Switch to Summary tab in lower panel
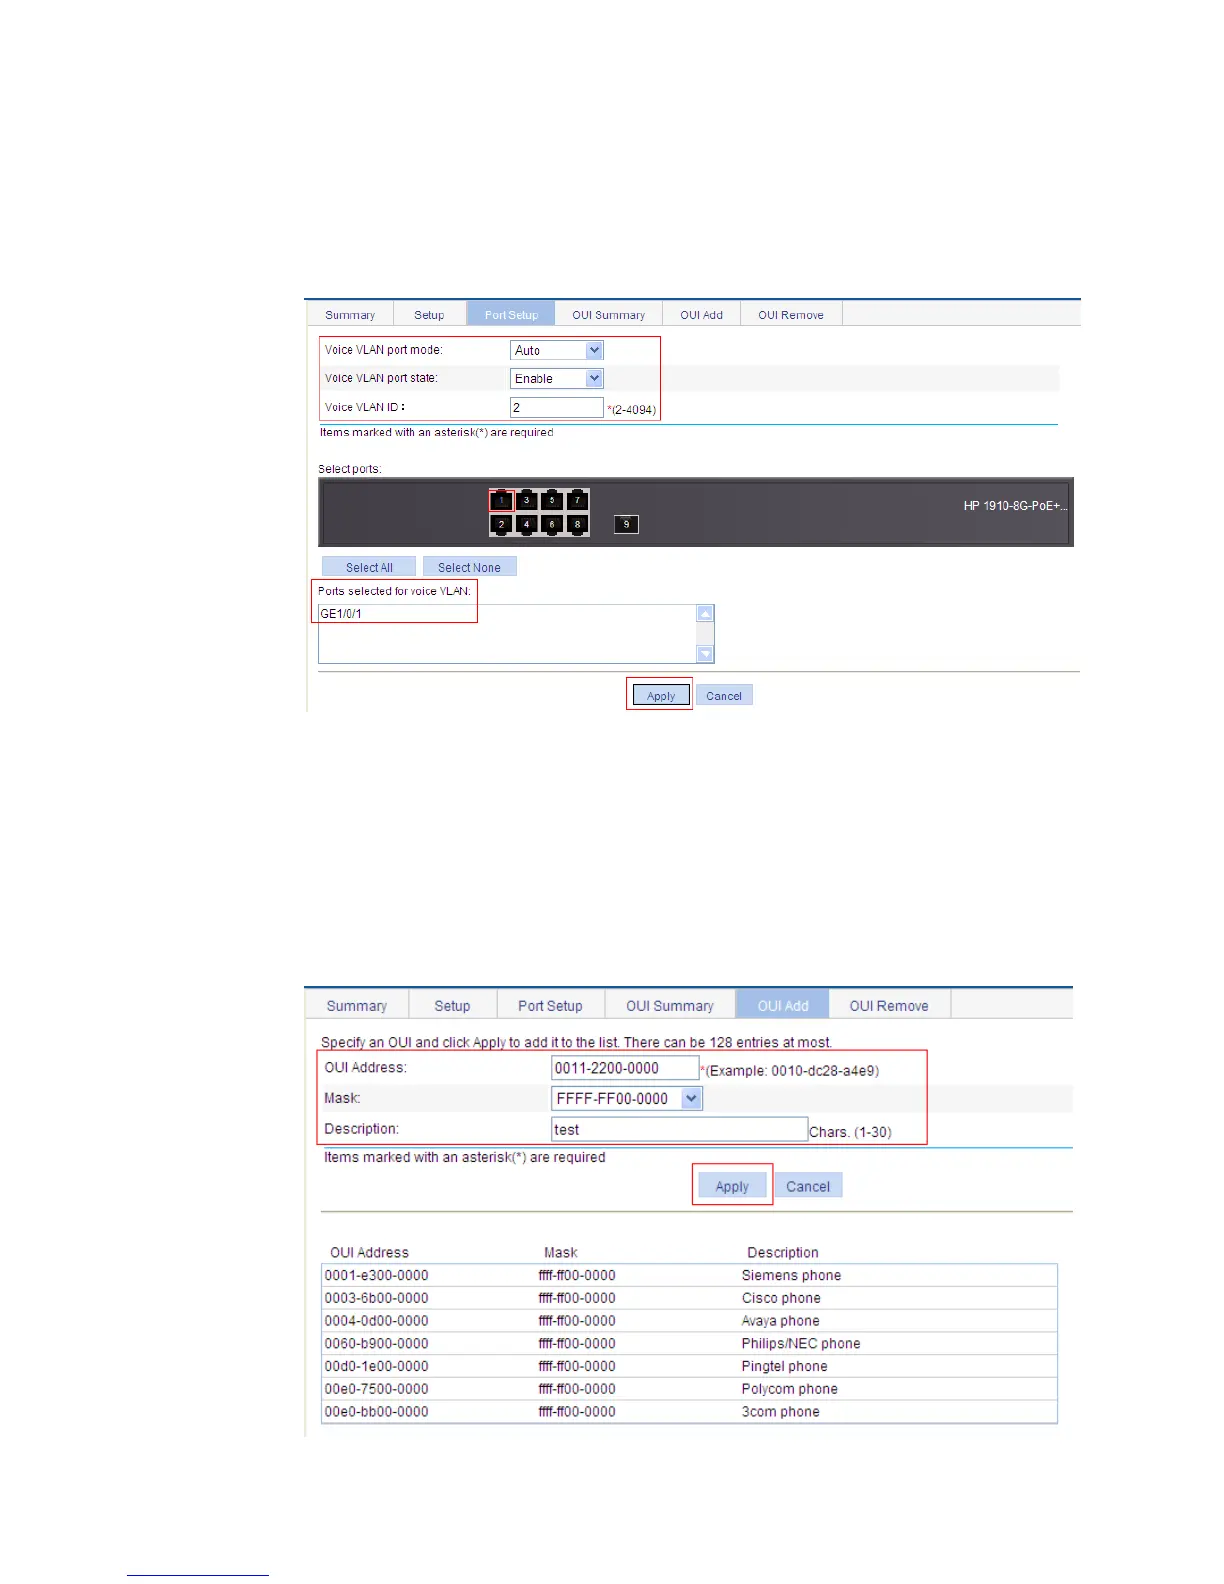Image resolution: width=1224 pixels, height=1584 pixels. pos(356,1005)
